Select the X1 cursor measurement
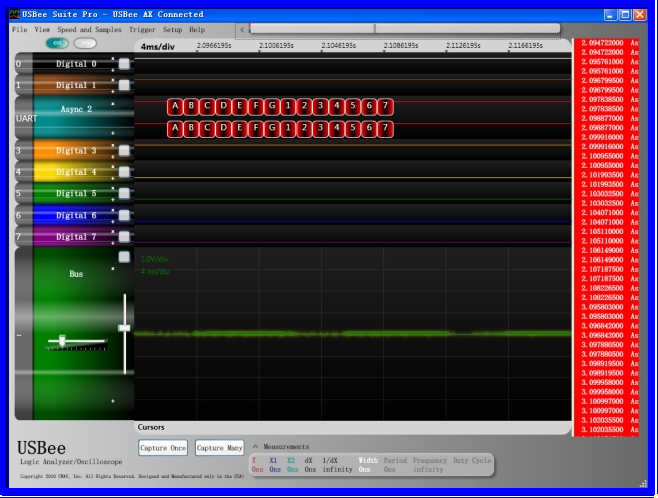 tap(275, 465)
